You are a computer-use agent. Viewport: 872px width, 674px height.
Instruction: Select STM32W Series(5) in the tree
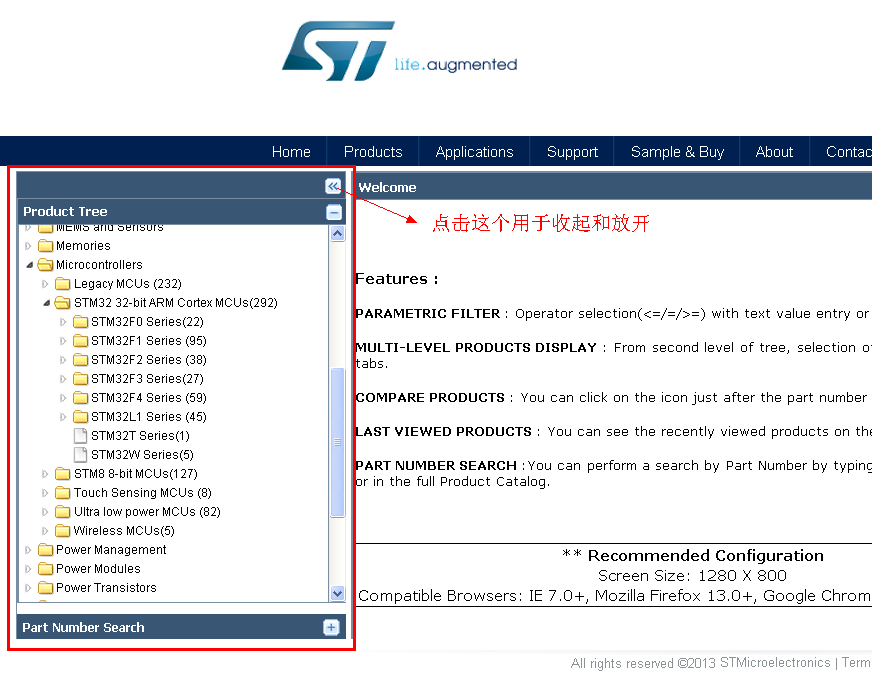(x=142, y=454)
